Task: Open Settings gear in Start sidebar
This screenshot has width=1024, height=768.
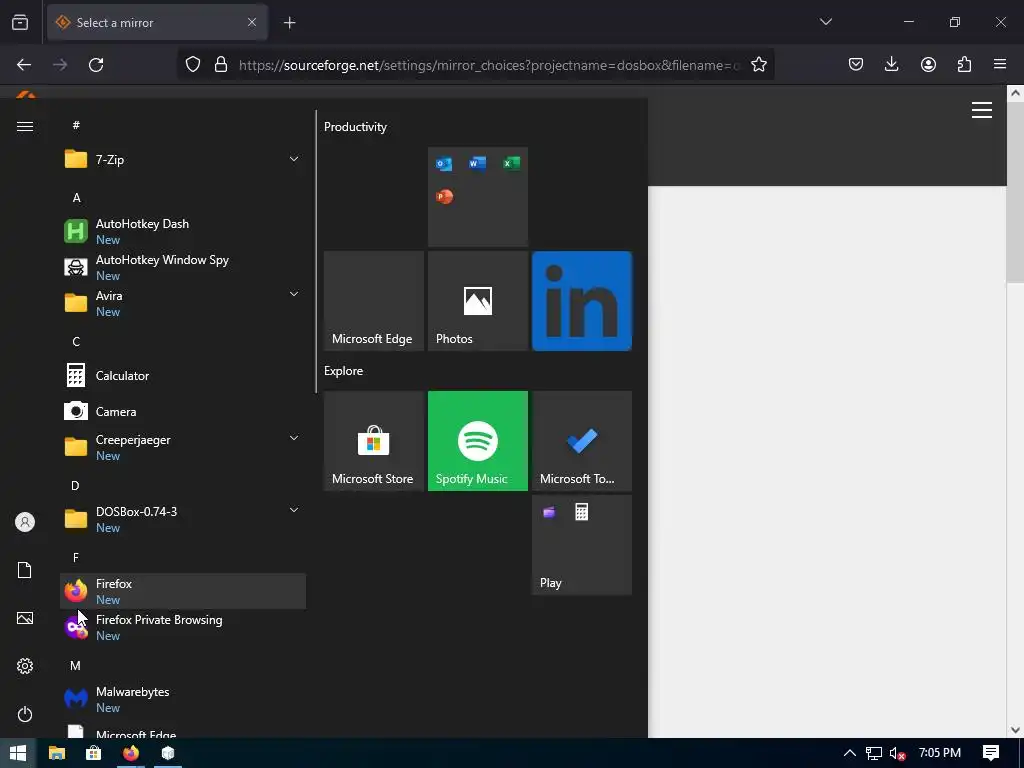Action: coord(25,666)
